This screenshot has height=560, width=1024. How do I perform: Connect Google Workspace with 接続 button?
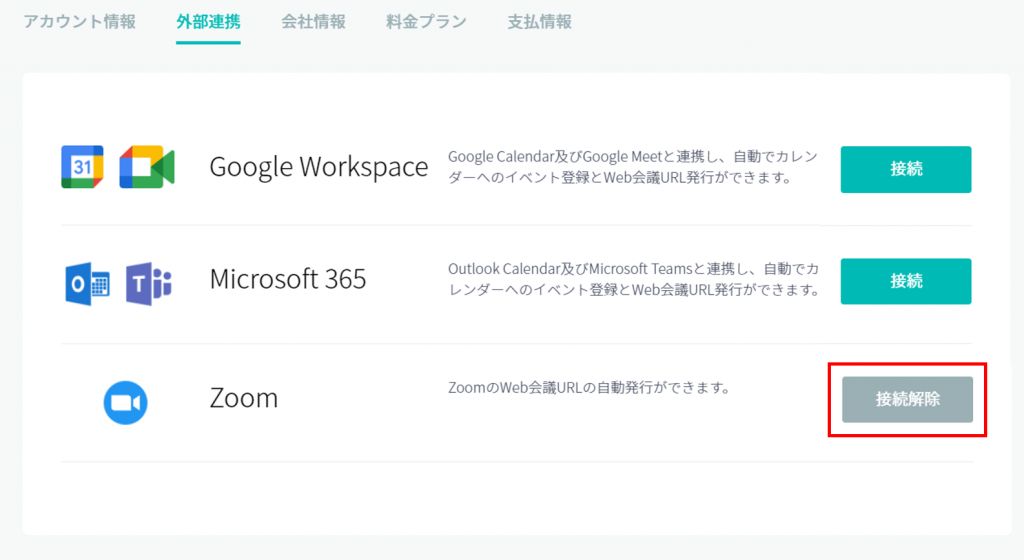pos(906,169)
